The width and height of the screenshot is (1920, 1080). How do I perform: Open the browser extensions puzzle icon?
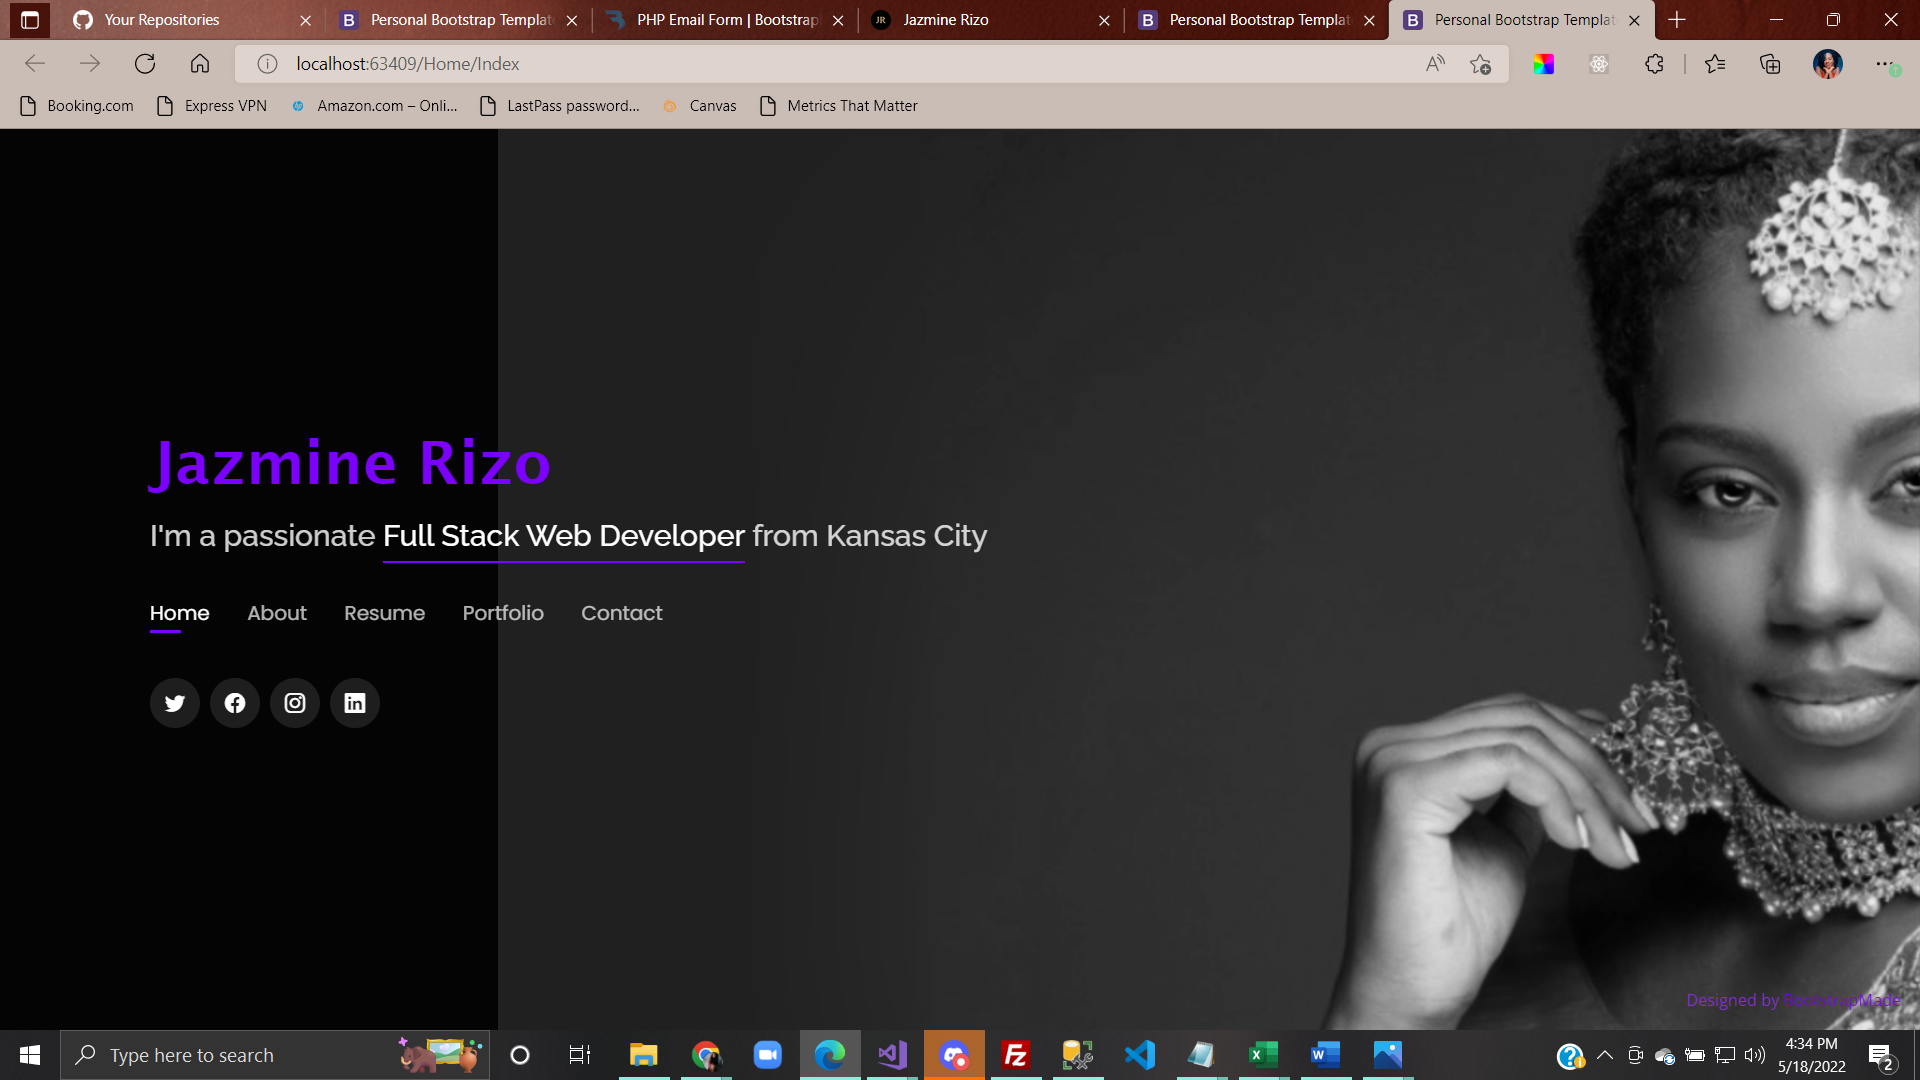pyautogui.click(x=1654, y=64)
